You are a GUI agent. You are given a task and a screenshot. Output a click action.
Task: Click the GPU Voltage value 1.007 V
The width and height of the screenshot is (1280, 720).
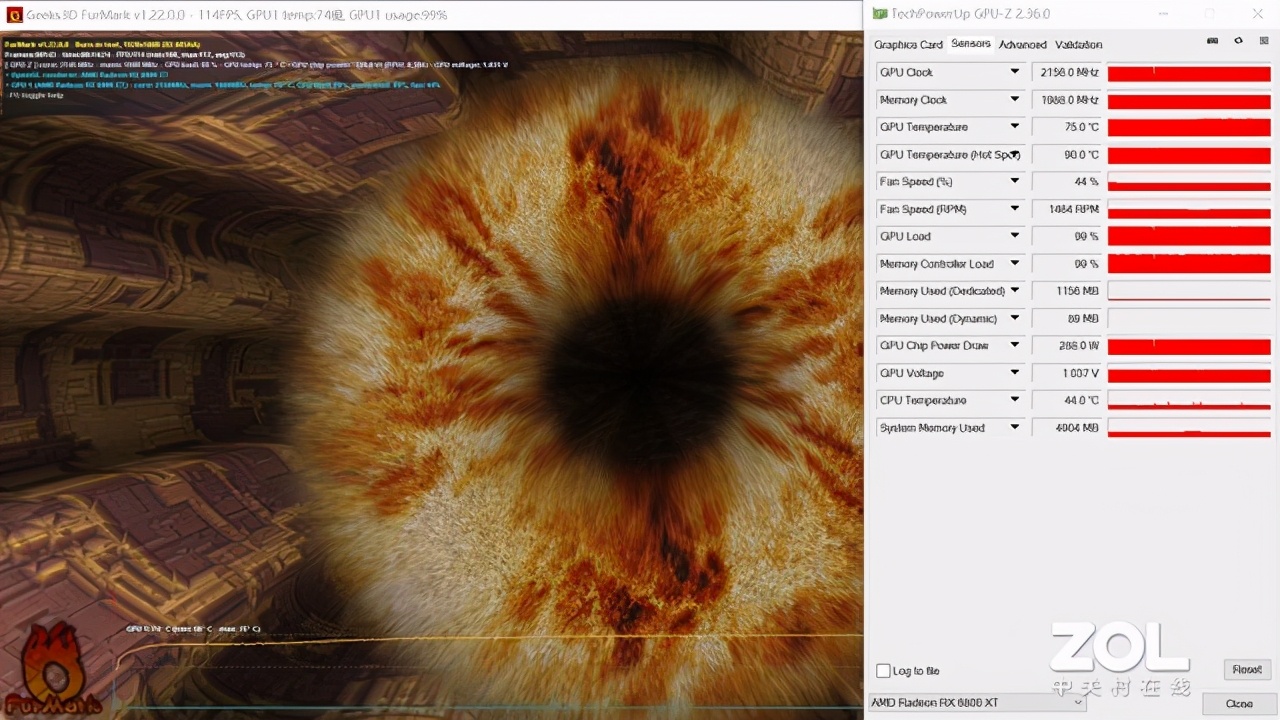[1066, 373]
